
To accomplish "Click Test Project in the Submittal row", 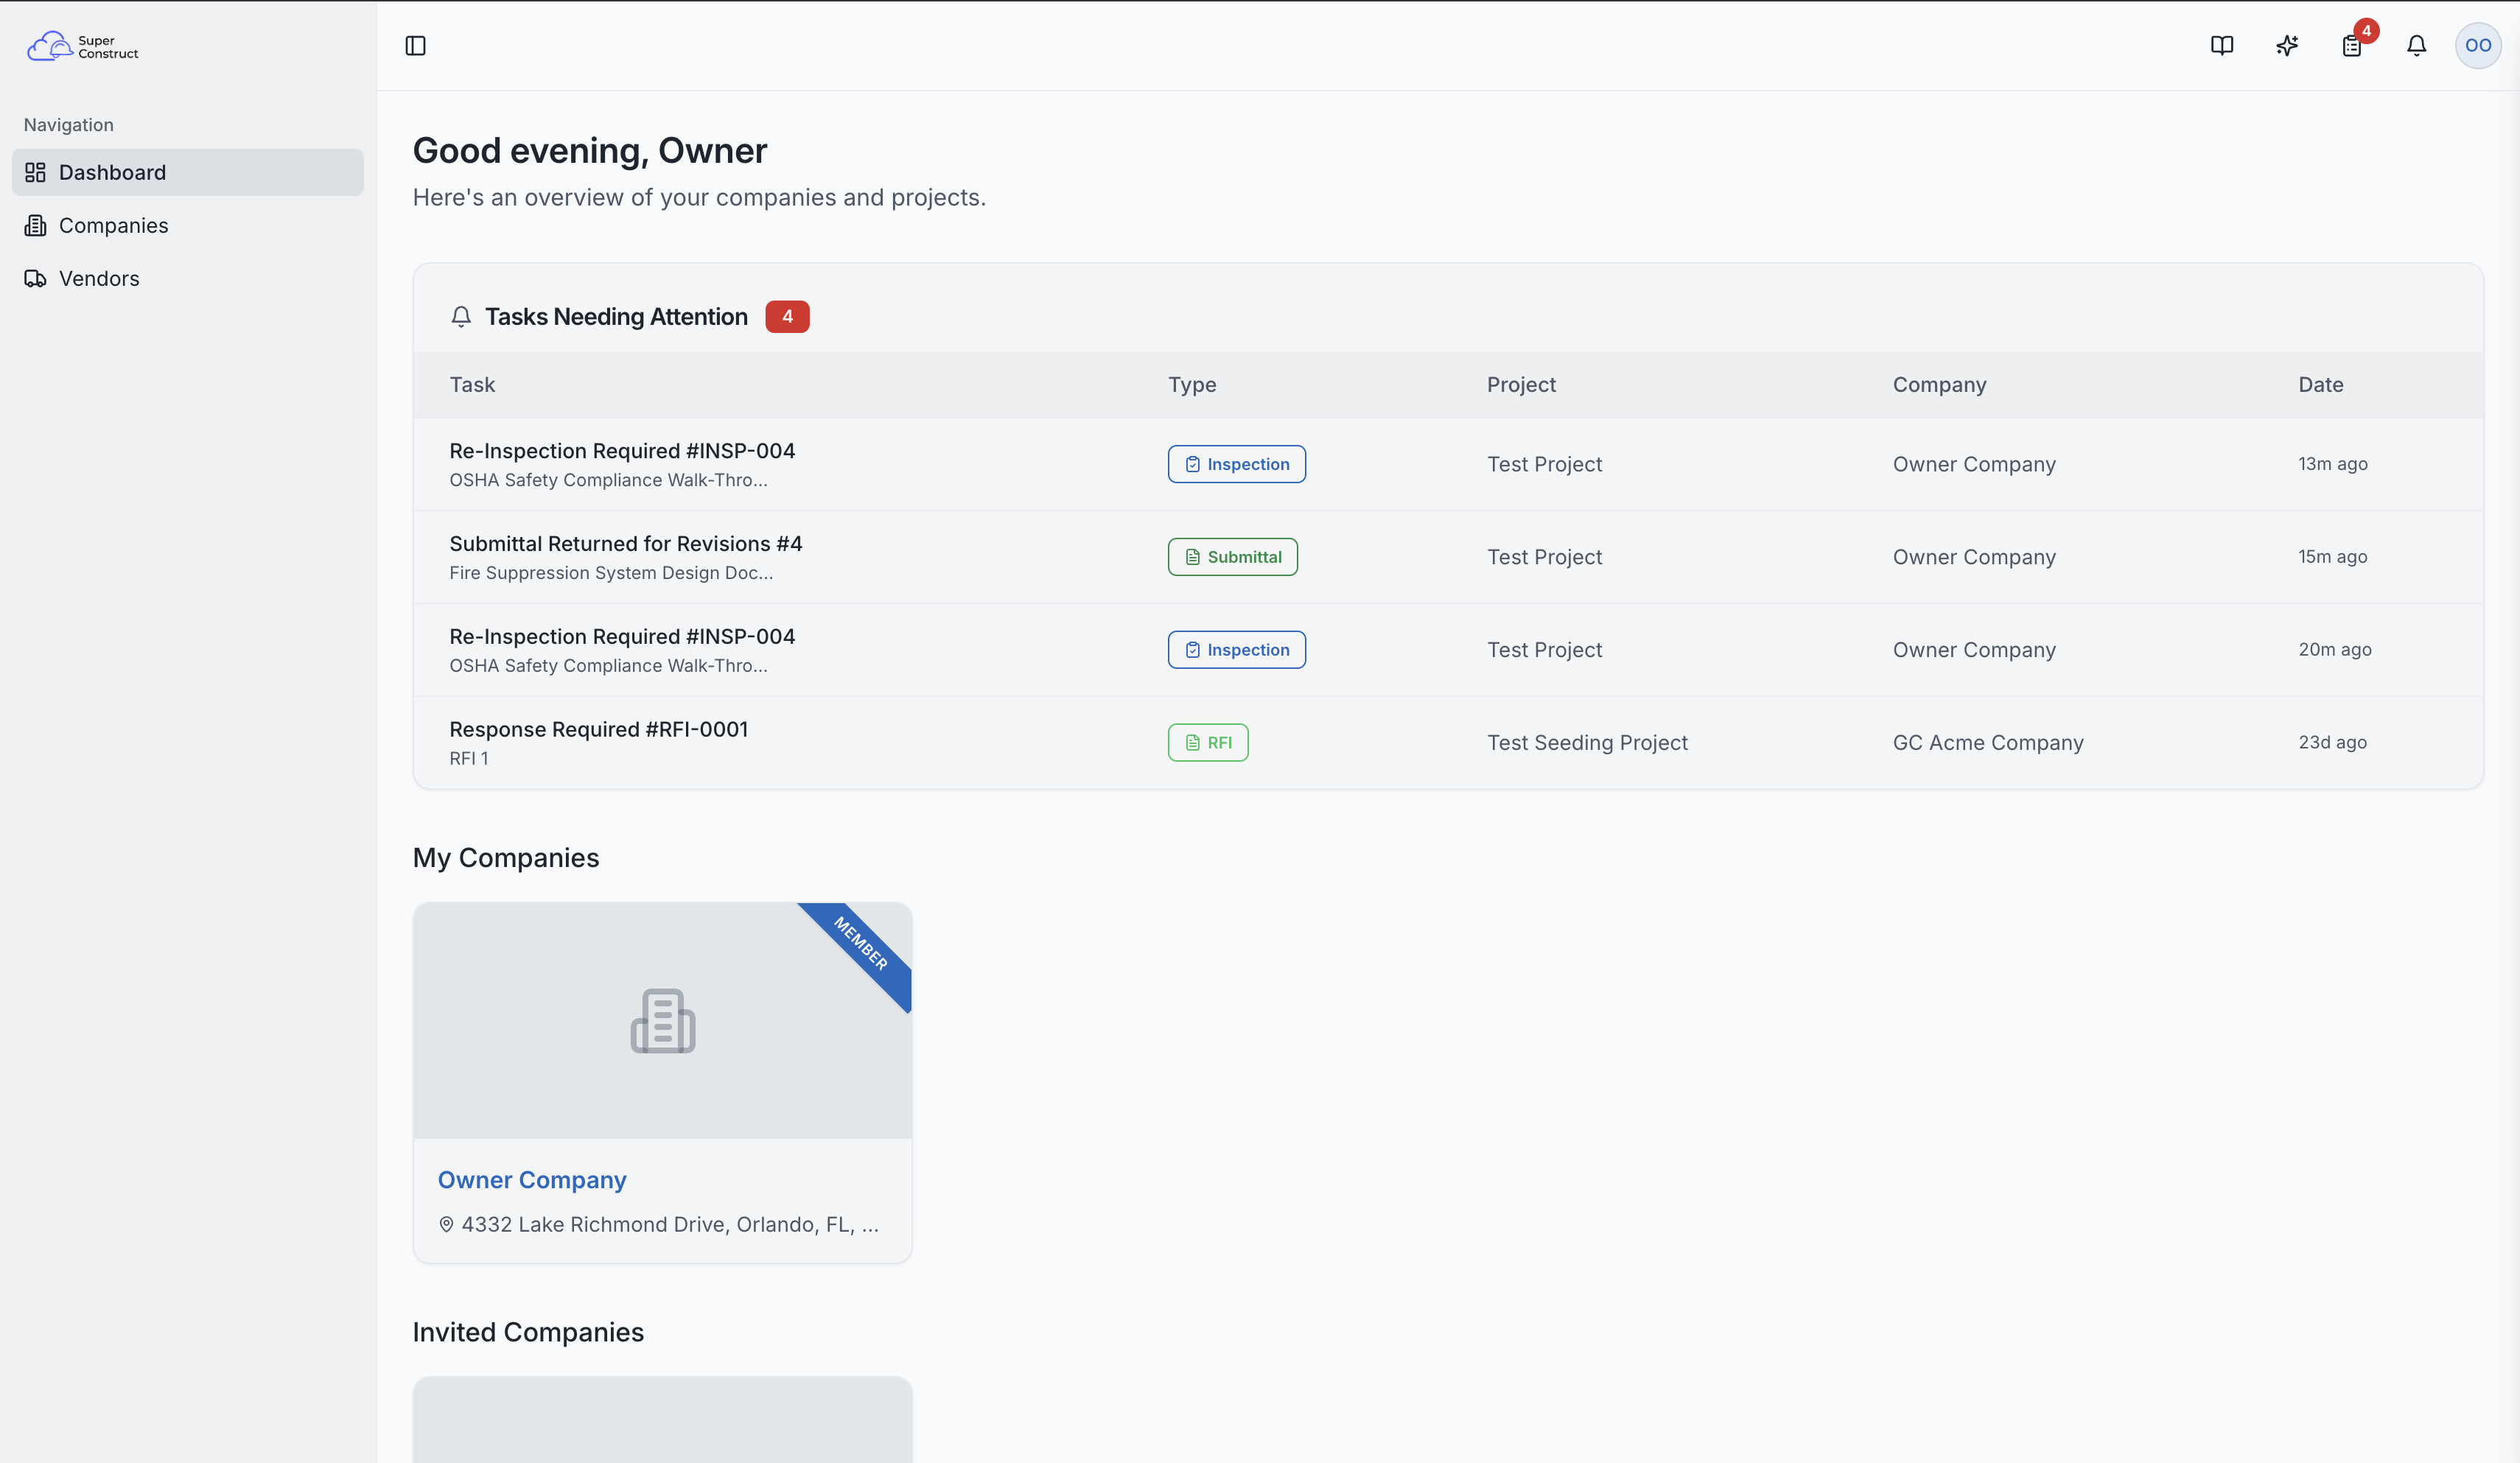I will pos(1544,557).
